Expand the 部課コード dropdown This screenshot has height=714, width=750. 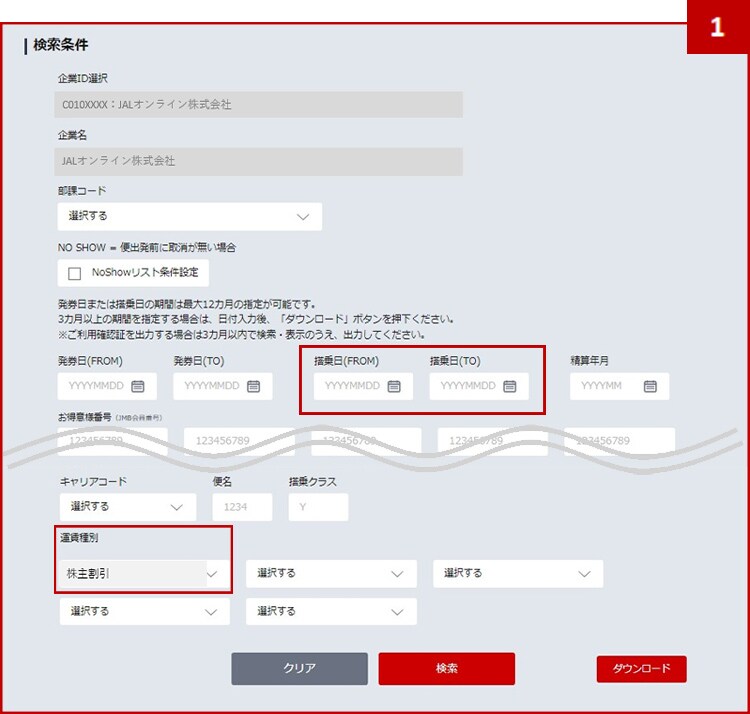(x=190, y=216)
